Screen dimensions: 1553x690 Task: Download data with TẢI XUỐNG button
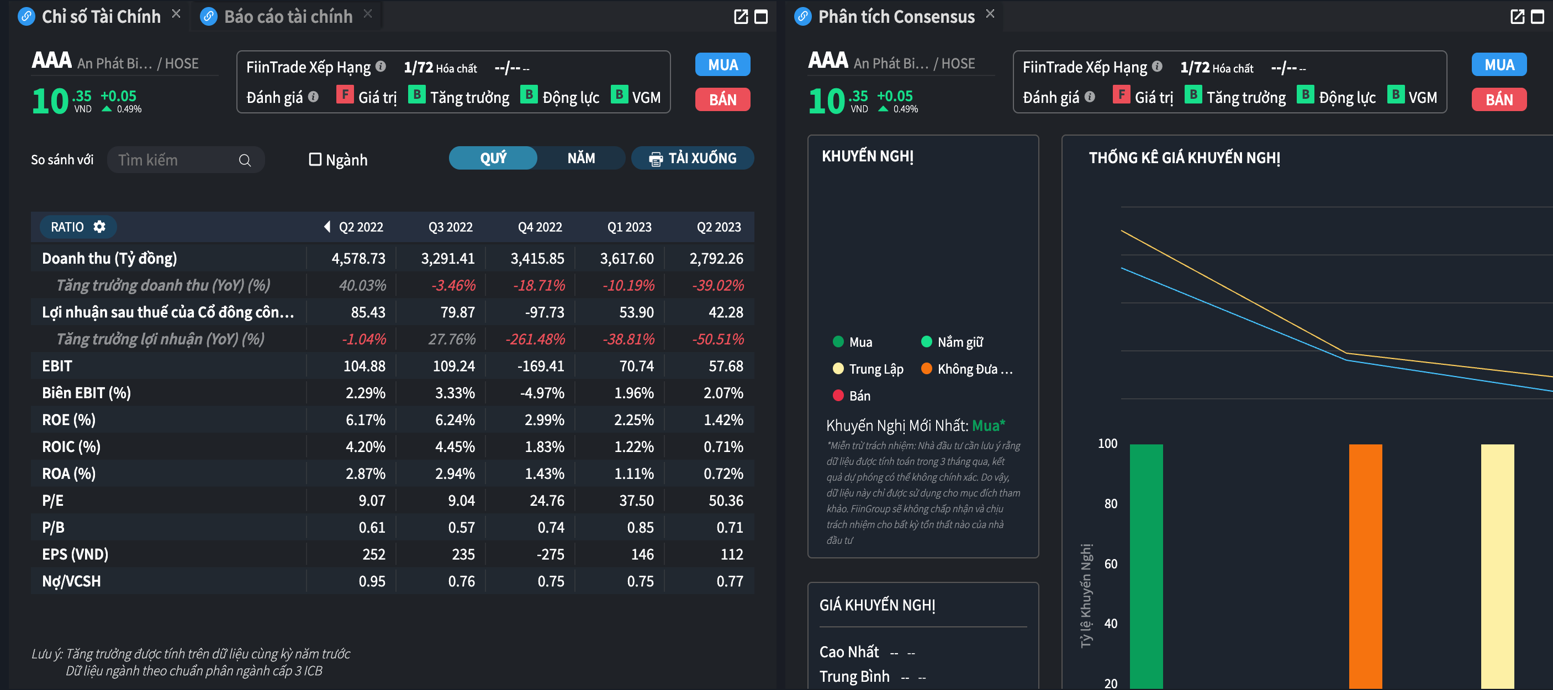click(x=692, y=158)
